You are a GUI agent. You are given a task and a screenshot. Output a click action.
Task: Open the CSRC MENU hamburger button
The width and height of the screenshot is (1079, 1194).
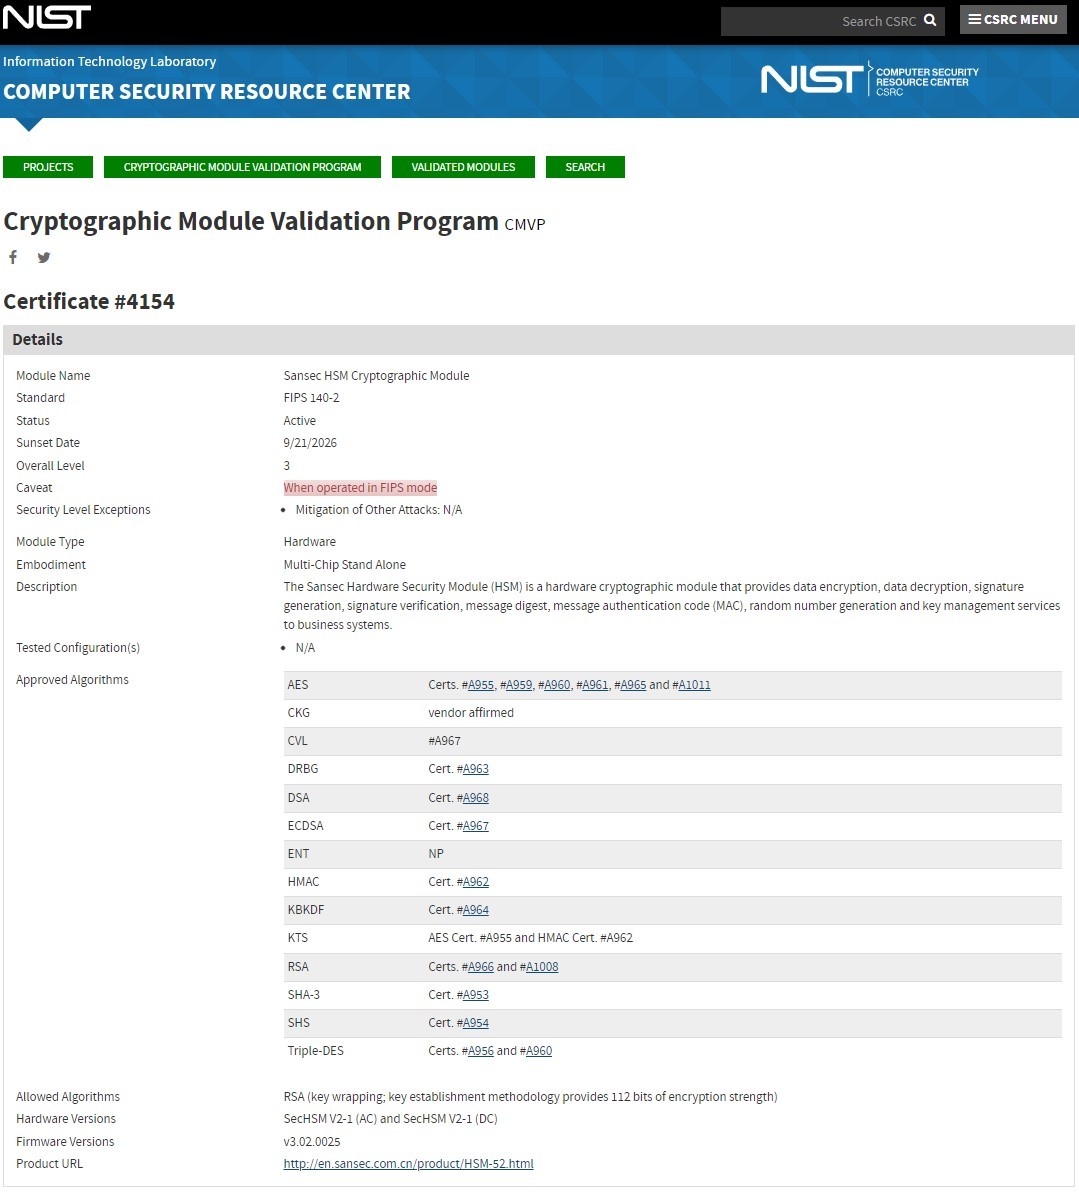[x=1013, y=20]
